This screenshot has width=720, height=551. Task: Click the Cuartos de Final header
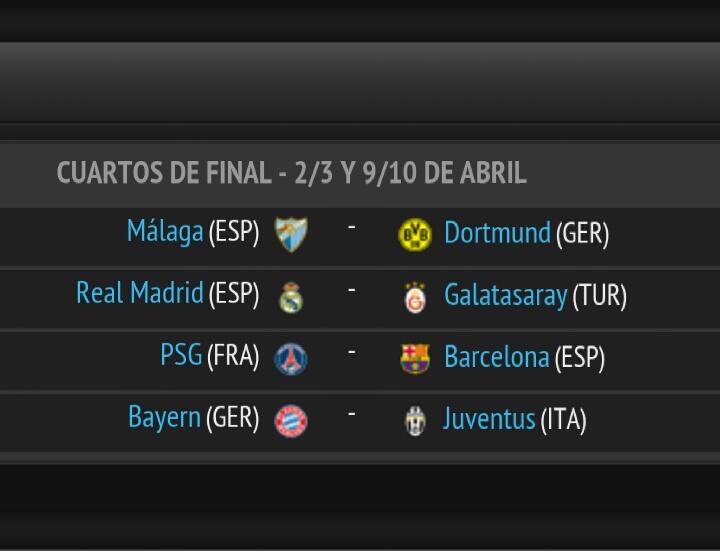(292, 173)
